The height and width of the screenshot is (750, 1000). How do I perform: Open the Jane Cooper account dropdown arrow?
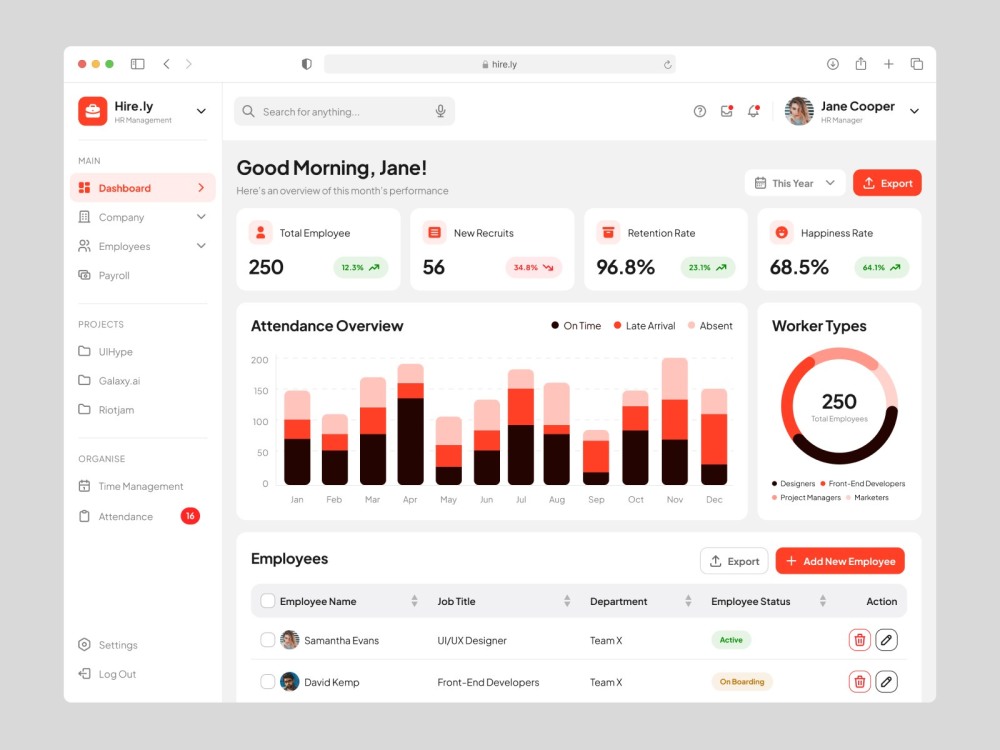tap(915, 111)
